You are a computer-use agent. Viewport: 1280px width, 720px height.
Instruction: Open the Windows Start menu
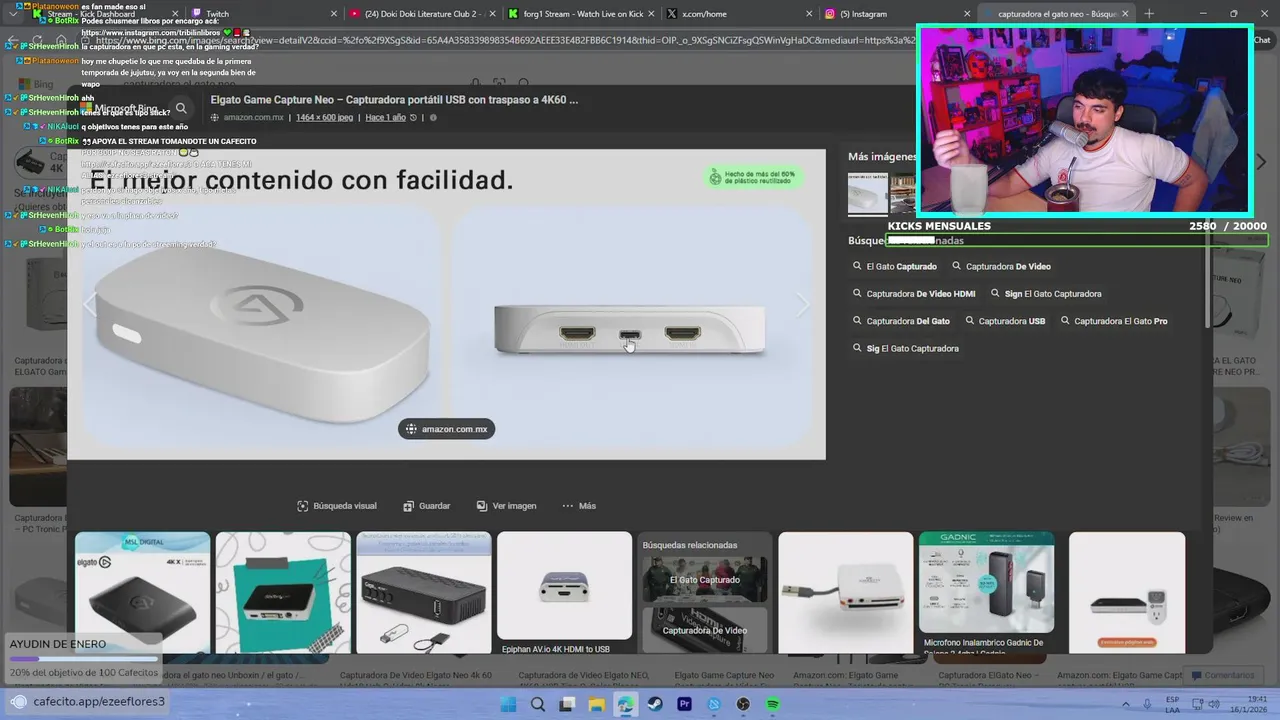(x=508, y=704)
